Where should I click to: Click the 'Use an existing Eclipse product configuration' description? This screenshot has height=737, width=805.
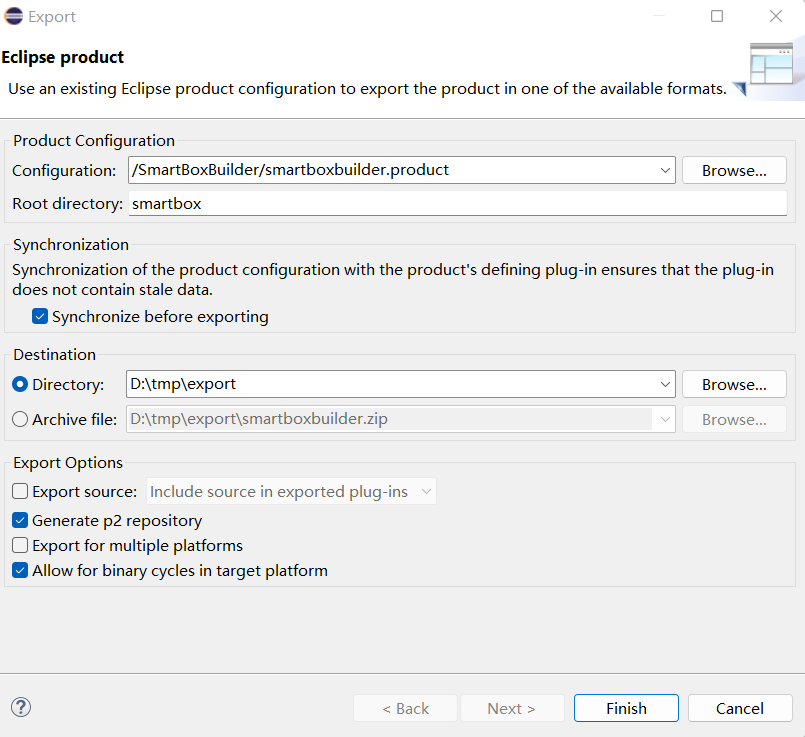pos(368,89)
